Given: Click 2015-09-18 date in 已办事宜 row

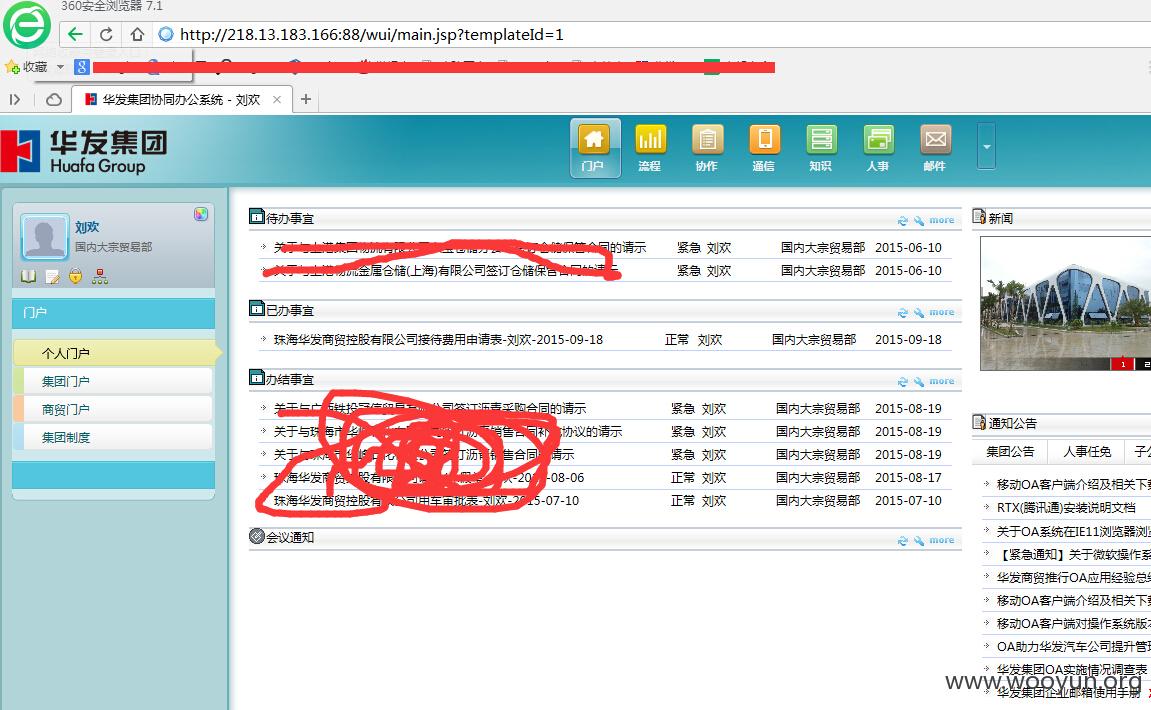Looking at the screenshot, I should 908,340.
